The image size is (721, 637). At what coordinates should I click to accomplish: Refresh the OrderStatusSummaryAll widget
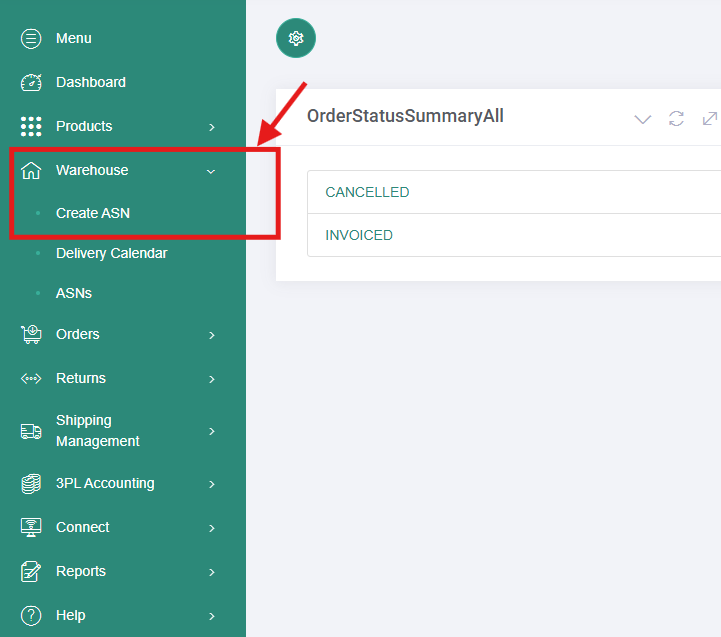click(x=676, y=118)
